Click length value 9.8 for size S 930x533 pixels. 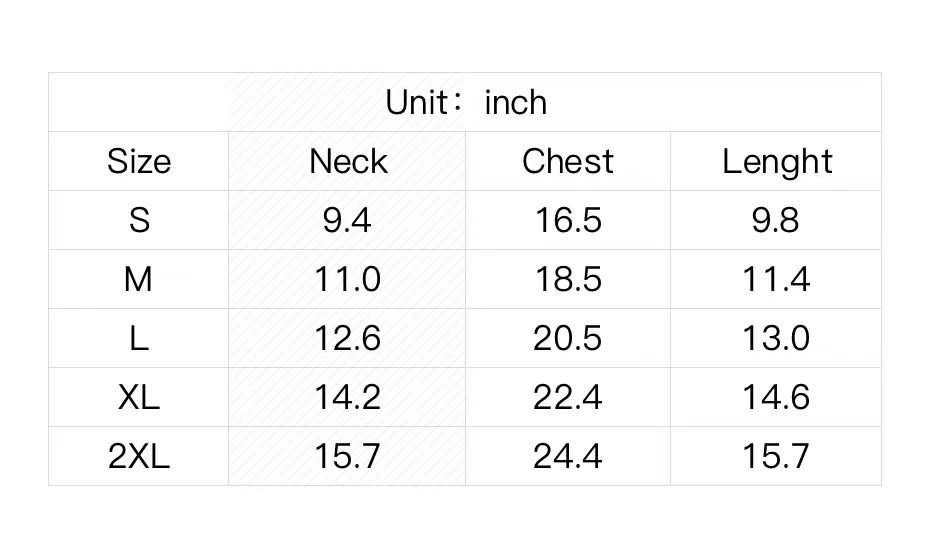point(776,220)
